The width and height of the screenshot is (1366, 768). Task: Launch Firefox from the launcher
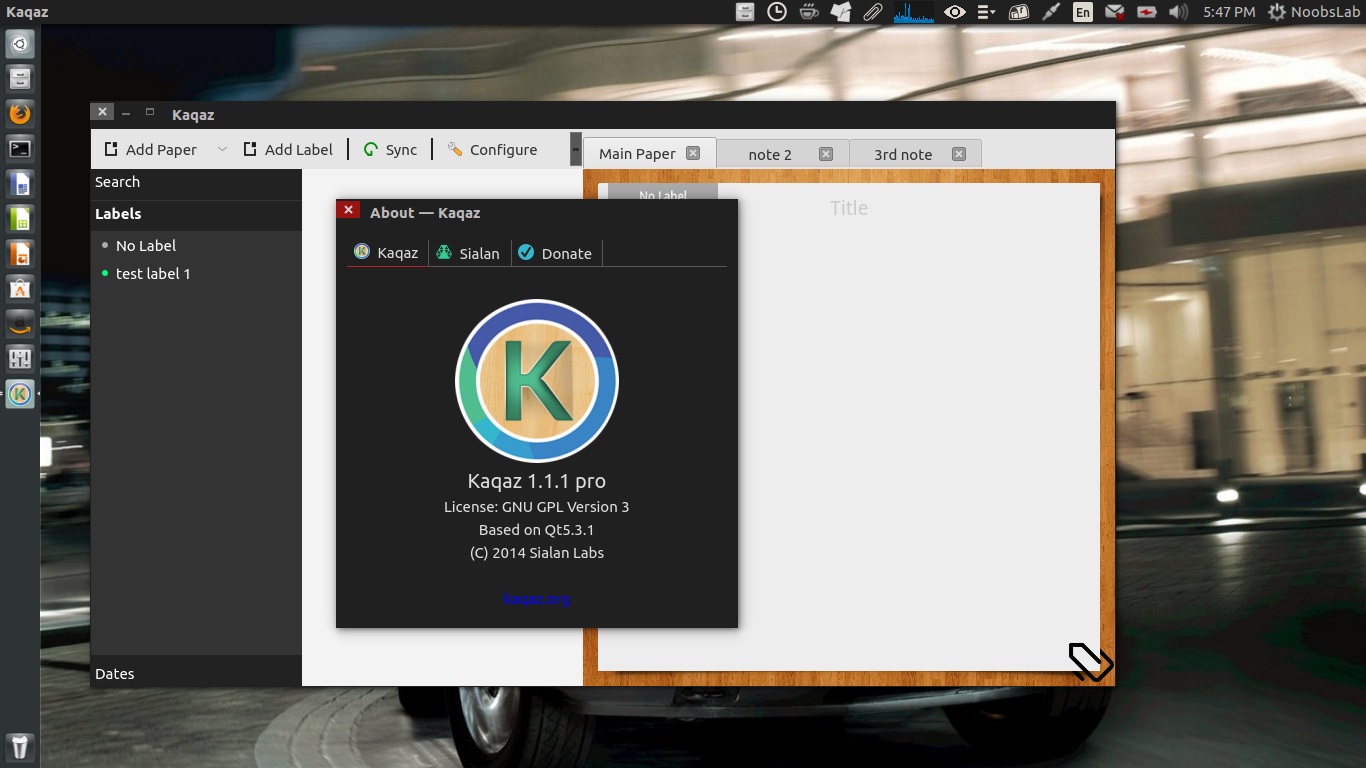tap(21, 114)
